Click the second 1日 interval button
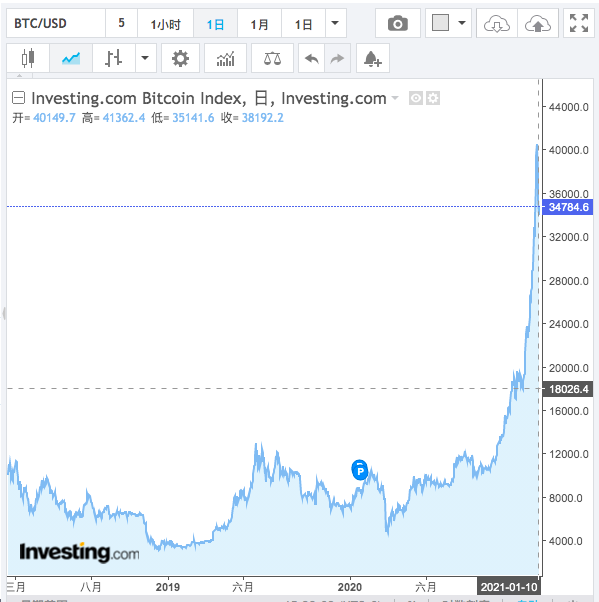Image resolution: width=599 pixels, height=602 pixels. click(x=303, y=23)
